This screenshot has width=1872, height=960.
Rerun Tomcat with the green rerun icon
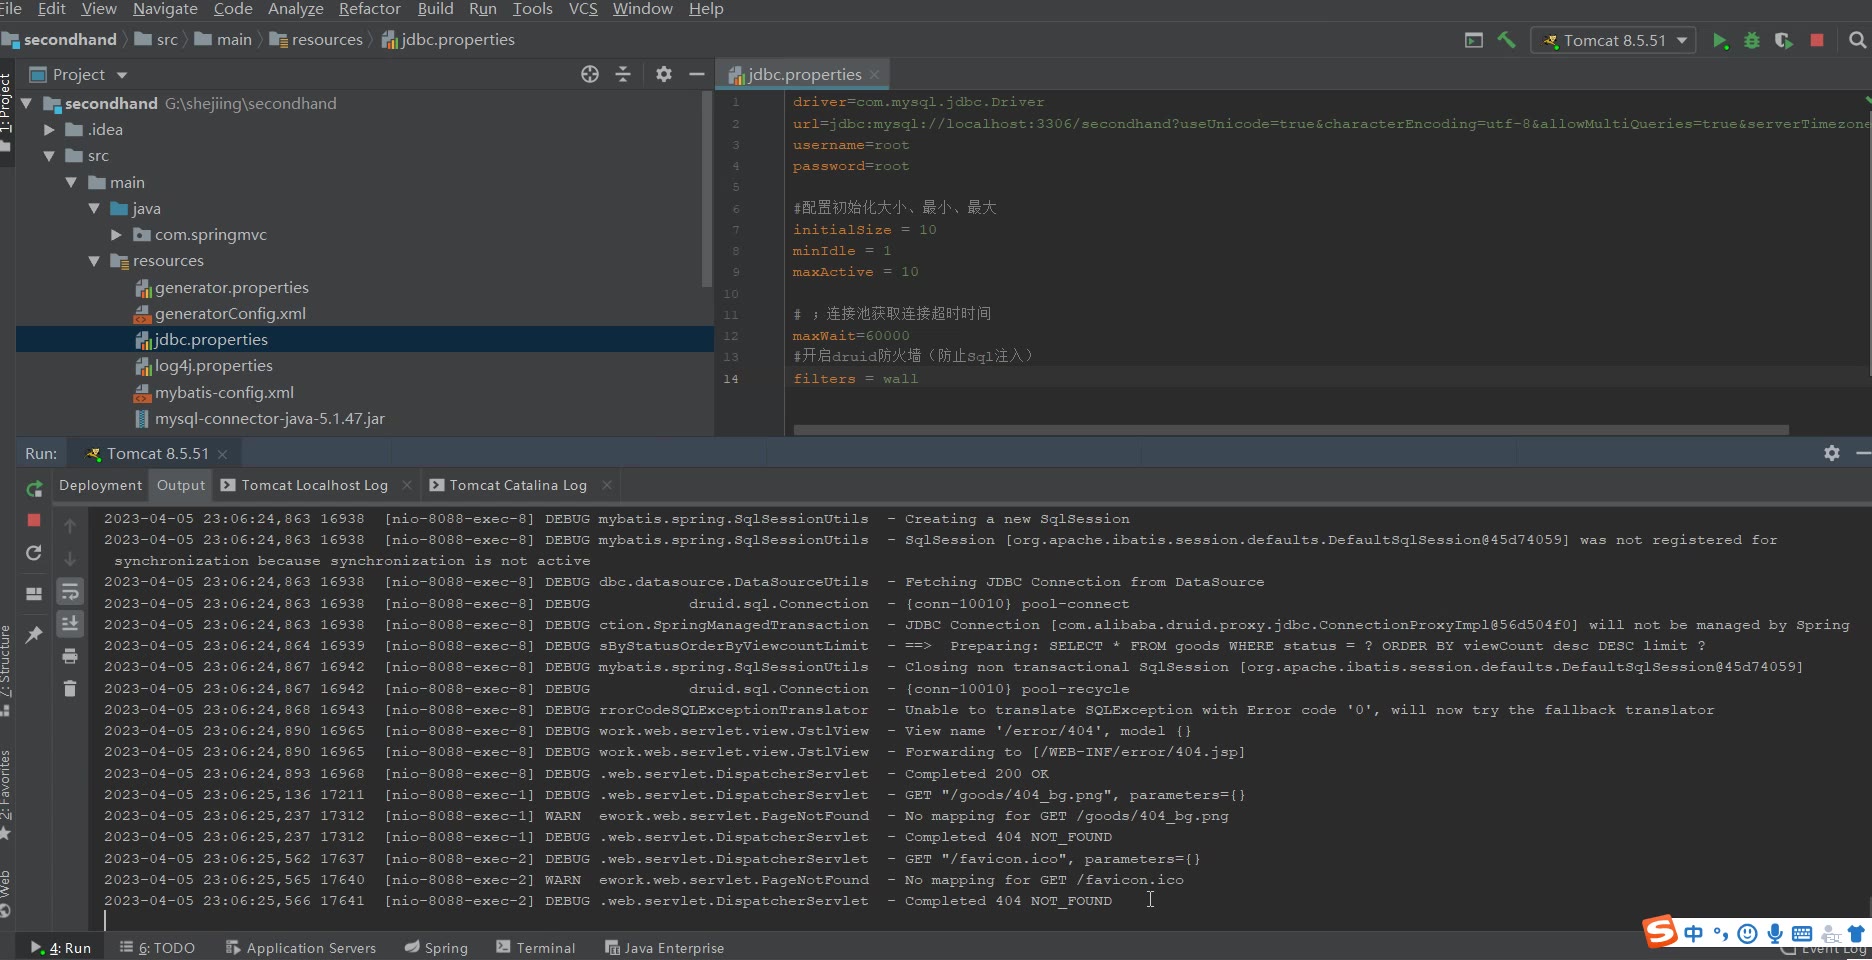34,488
